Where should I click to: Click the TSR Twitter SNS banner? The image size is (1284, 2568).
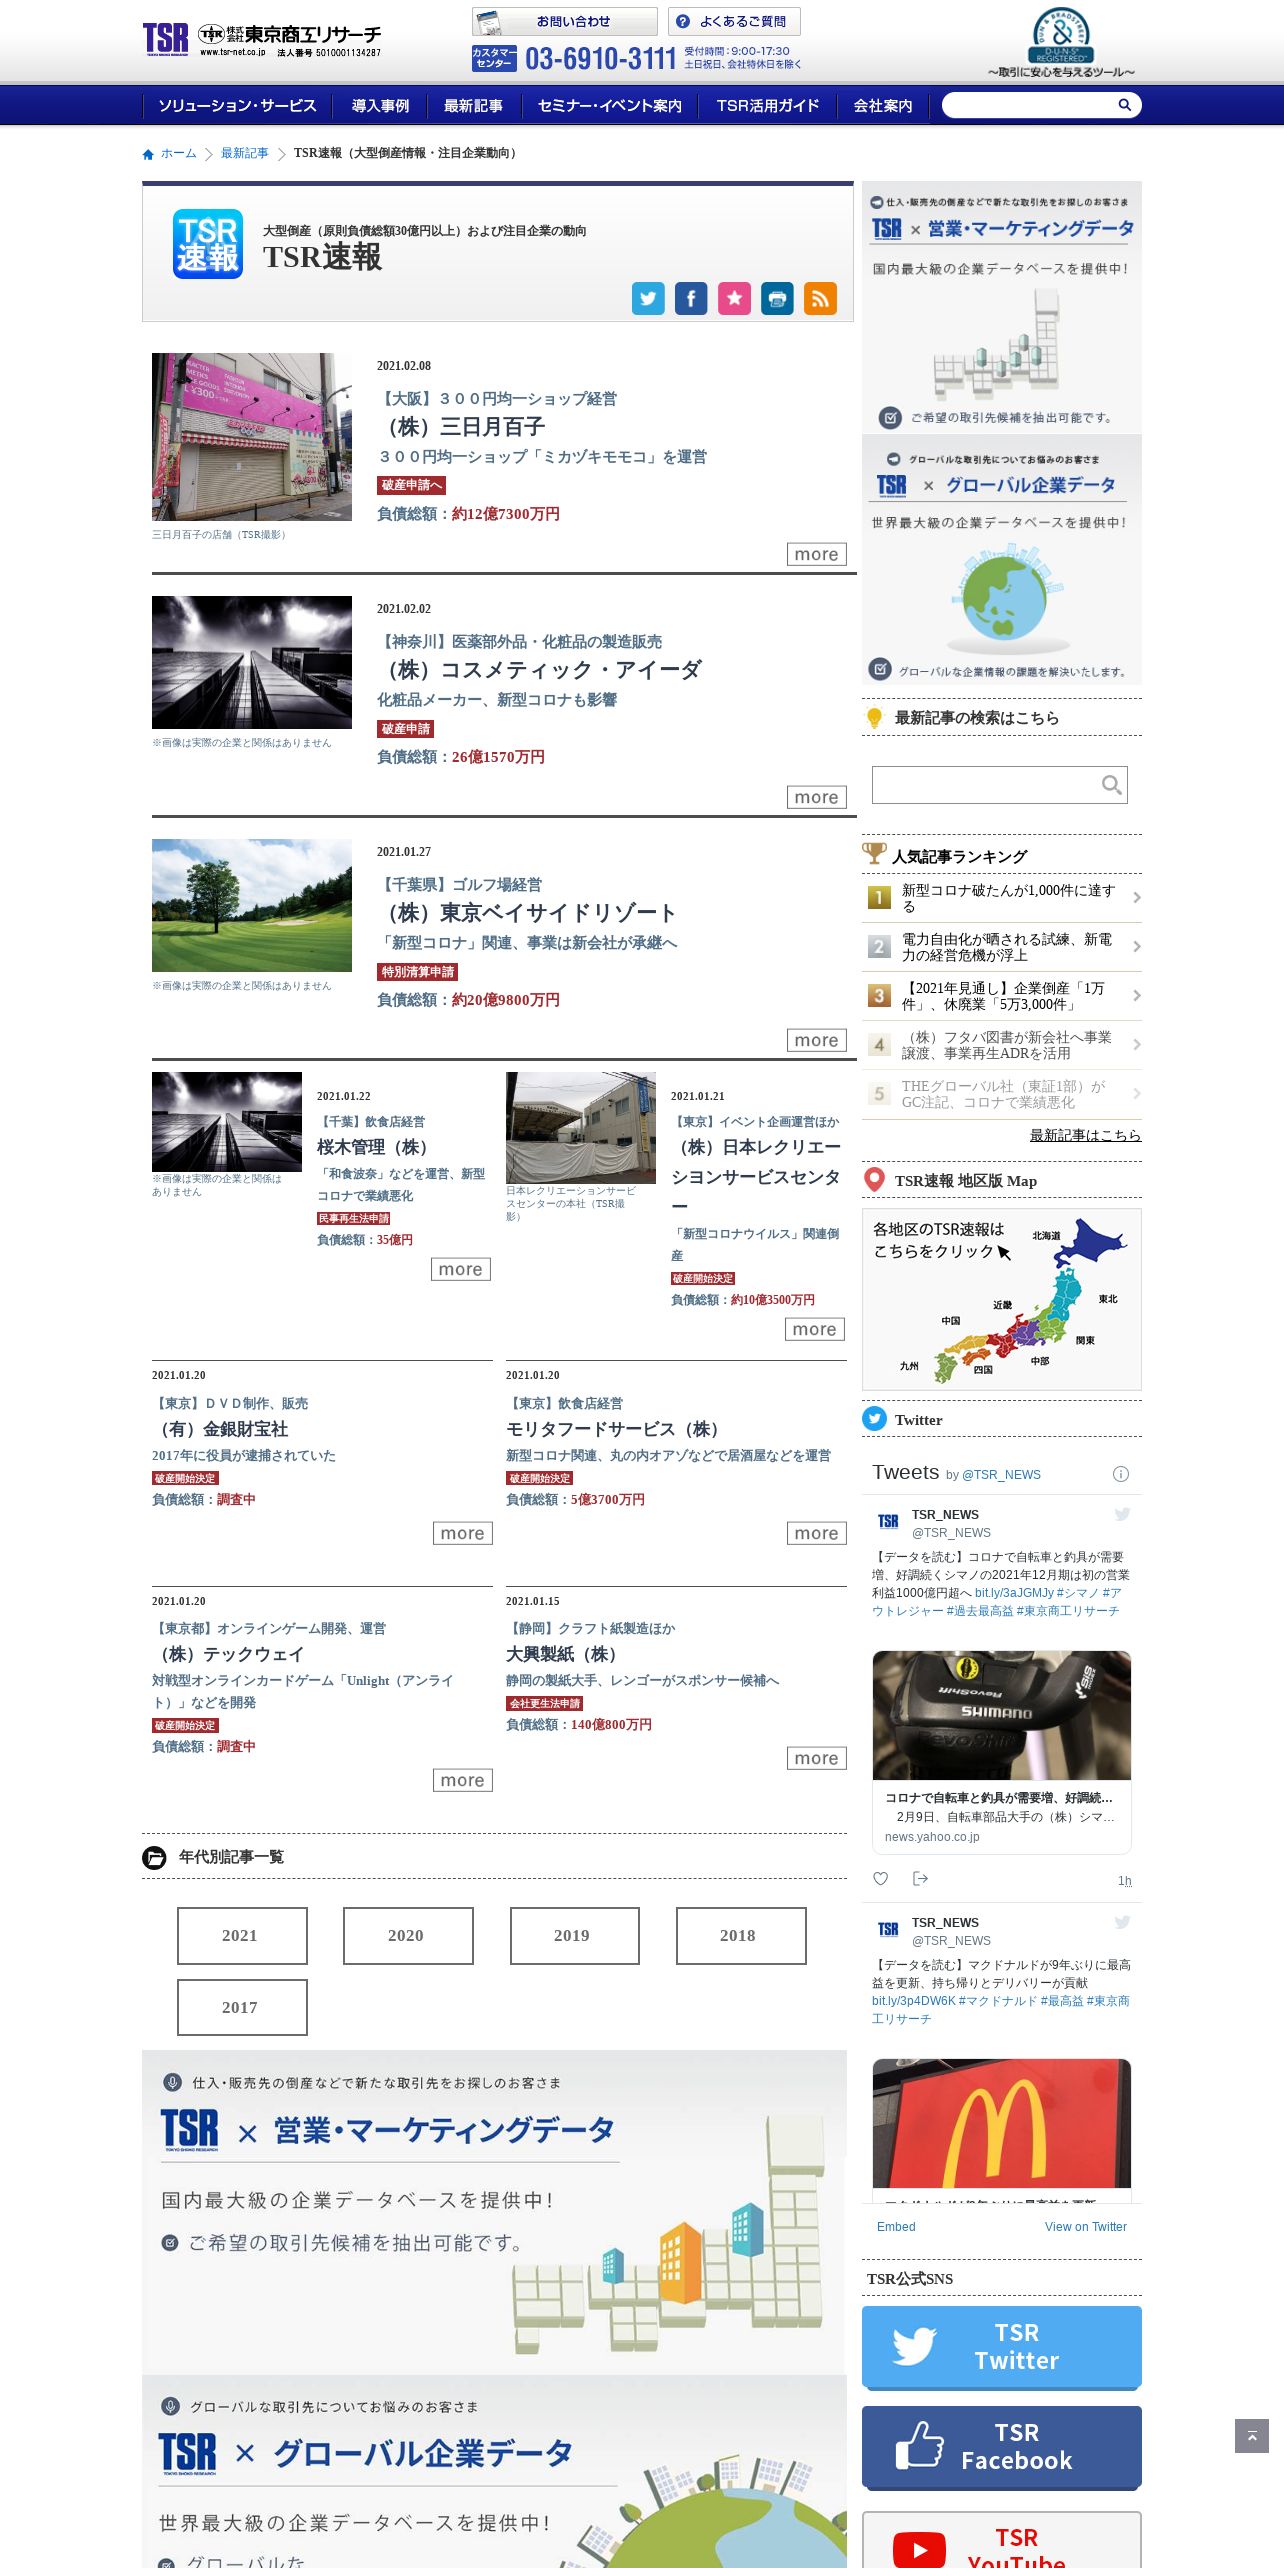coord(1001,2347)
